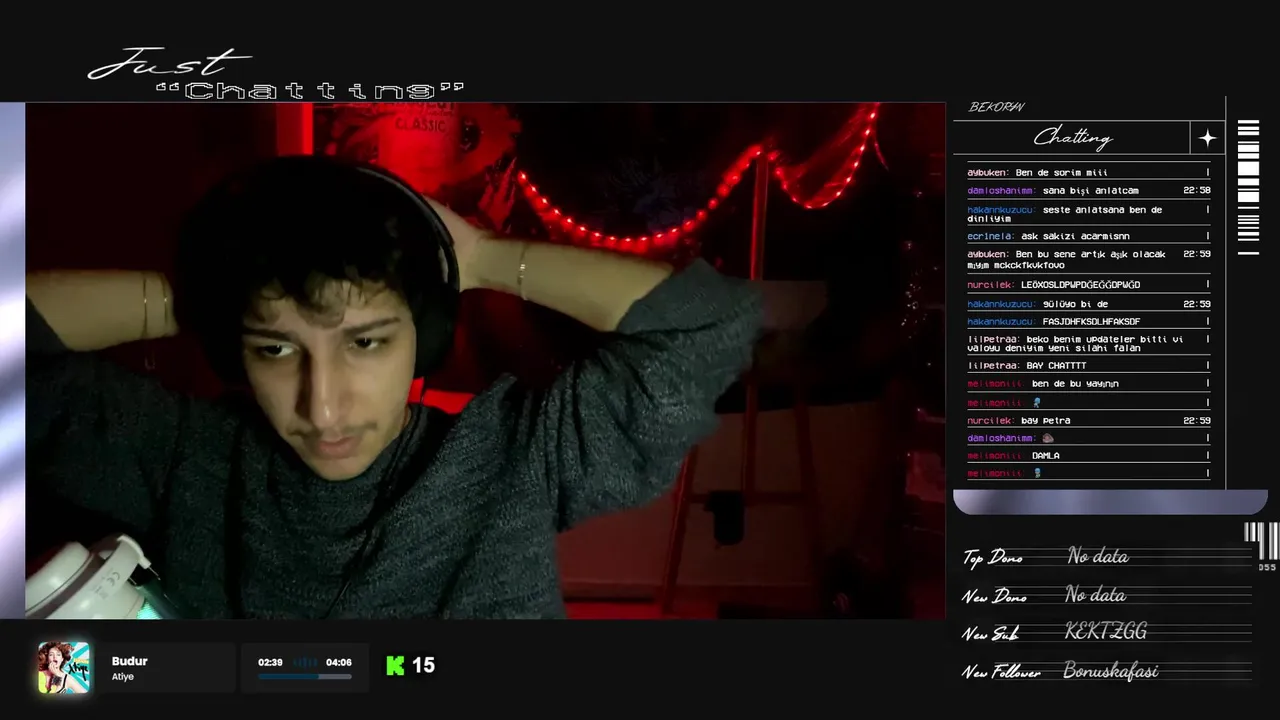Click message 'sana bişi anlatcam'
Image resolution: width=1280 pixels, height=720 pixels.
tap(1090, 190)
